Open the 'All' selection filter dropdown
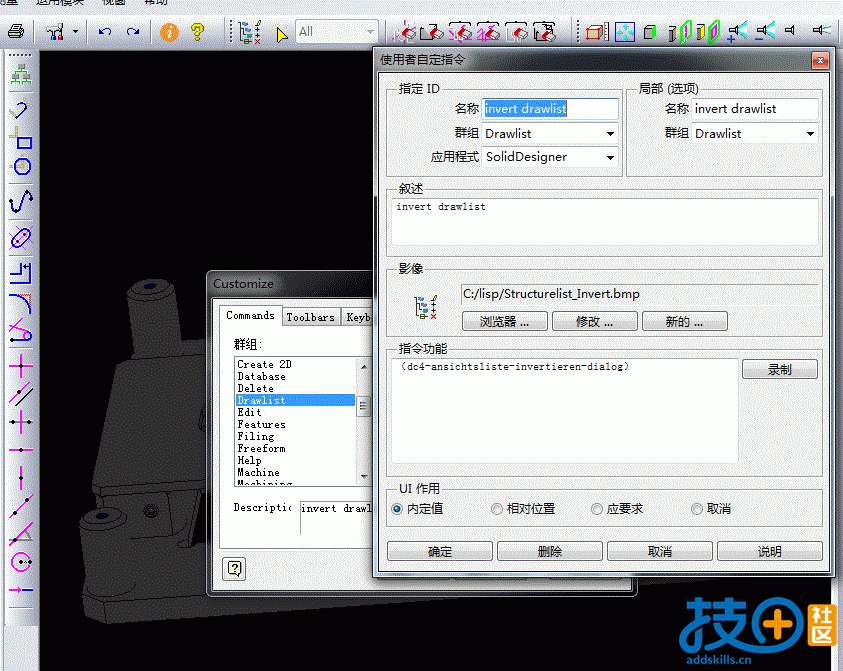 337,32
